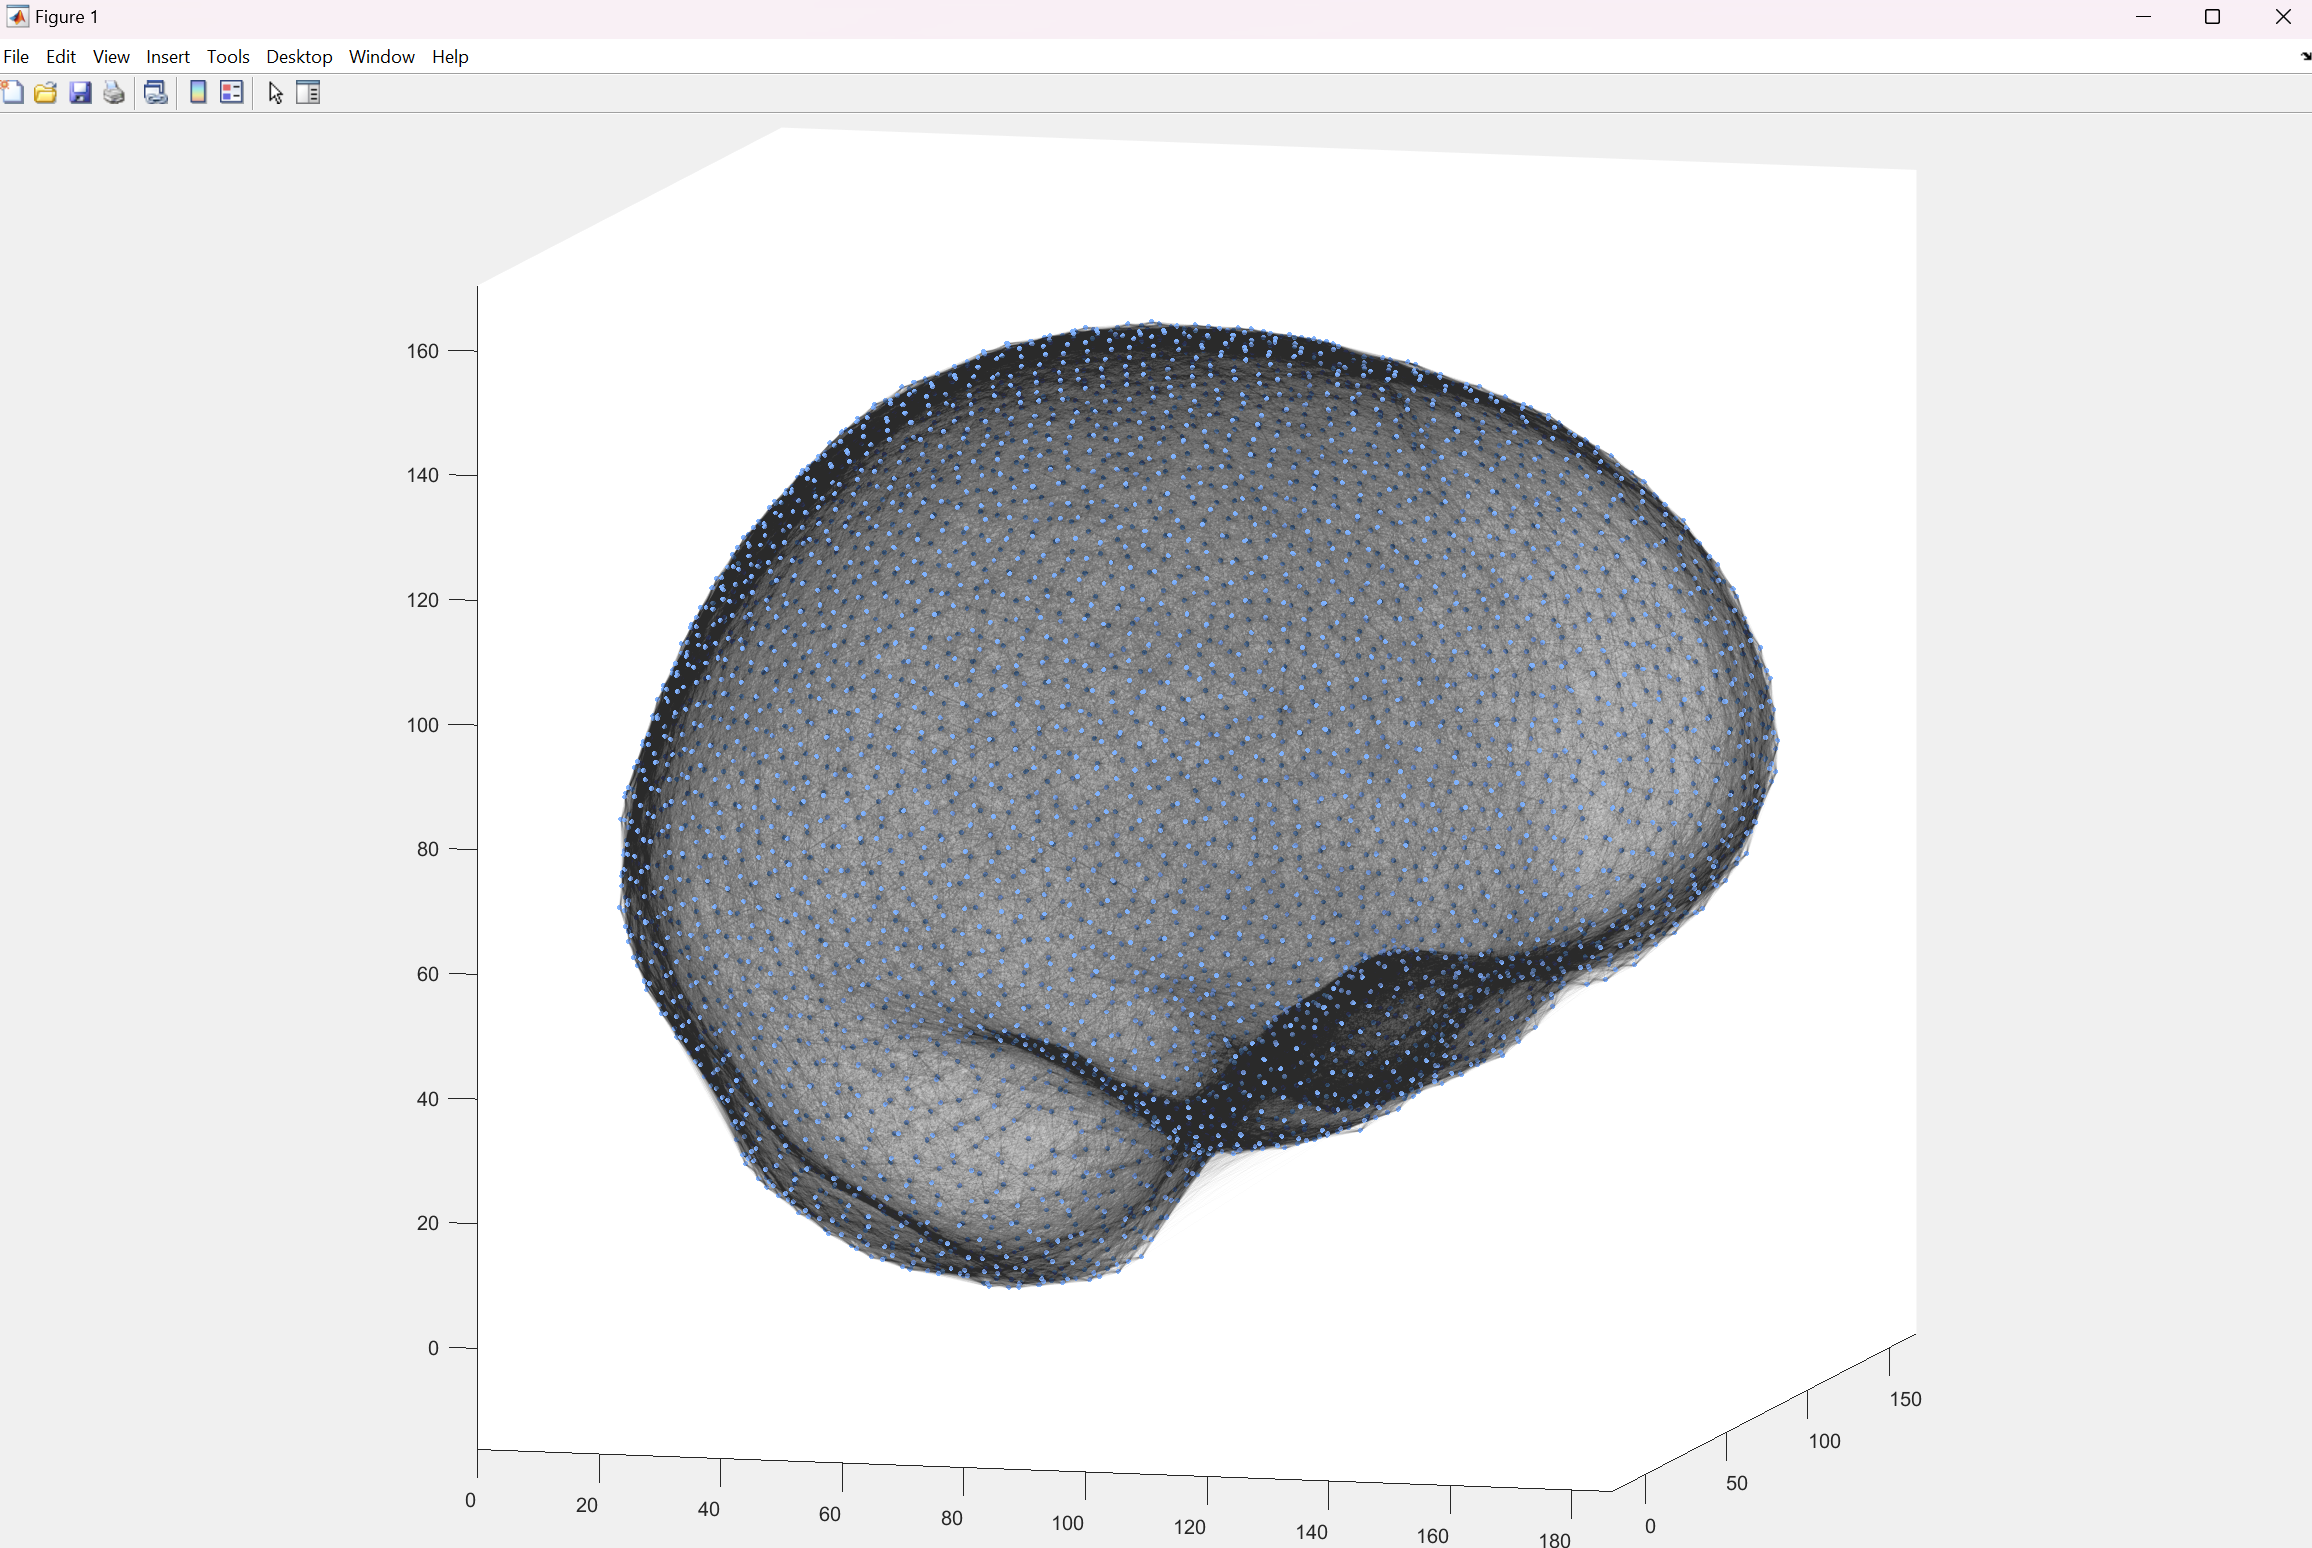Expand the Tools menu
This screenshot has width=2312, height=1548.
click(228, 57)
